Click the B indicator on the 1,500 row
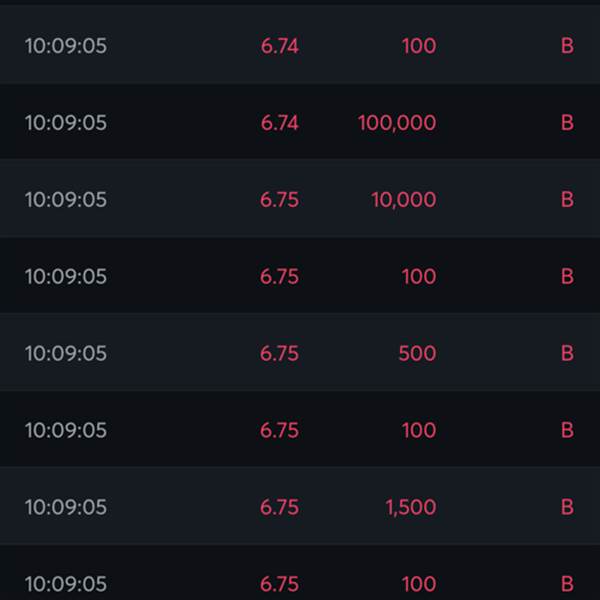 pyautogui.click(x=567, y=507)
